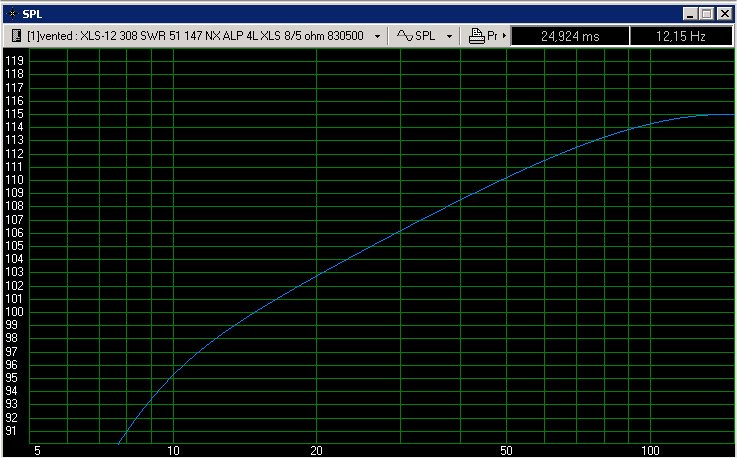737x458 pixels.
Task: Click the 100 Hz frequency axis label
Action: 651,450
